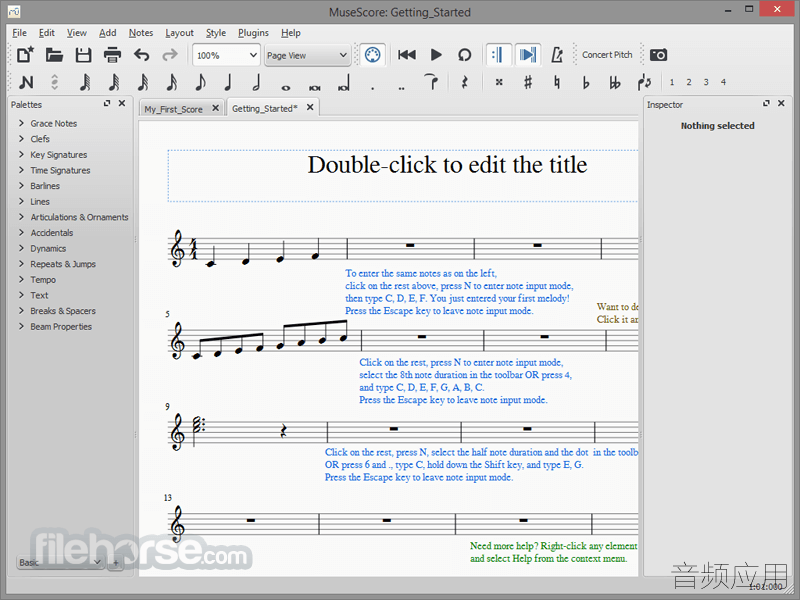This screenshot has height=600, width=800.
Task: Toggle the metronome
Action: point(557,55)
